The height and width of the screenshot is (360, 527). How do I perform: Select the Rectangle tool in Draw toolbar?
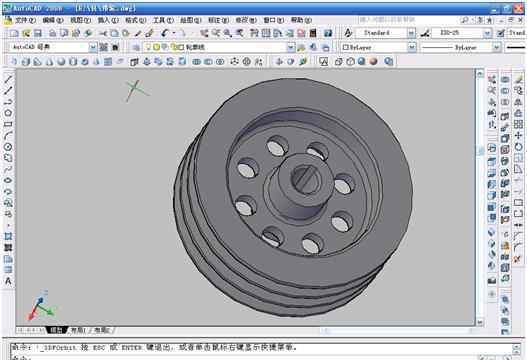8,124
